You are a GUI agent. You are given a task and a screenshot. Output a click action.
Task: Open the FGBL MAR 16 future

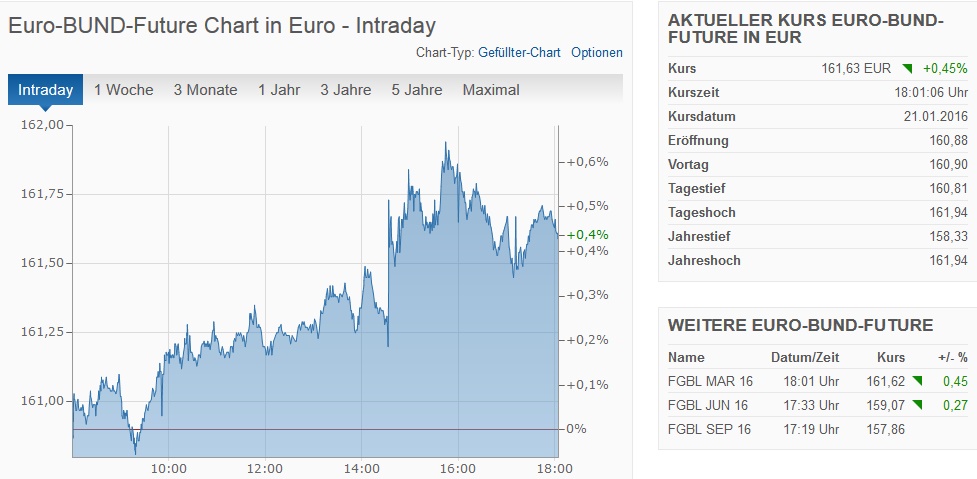pos(710,381)
